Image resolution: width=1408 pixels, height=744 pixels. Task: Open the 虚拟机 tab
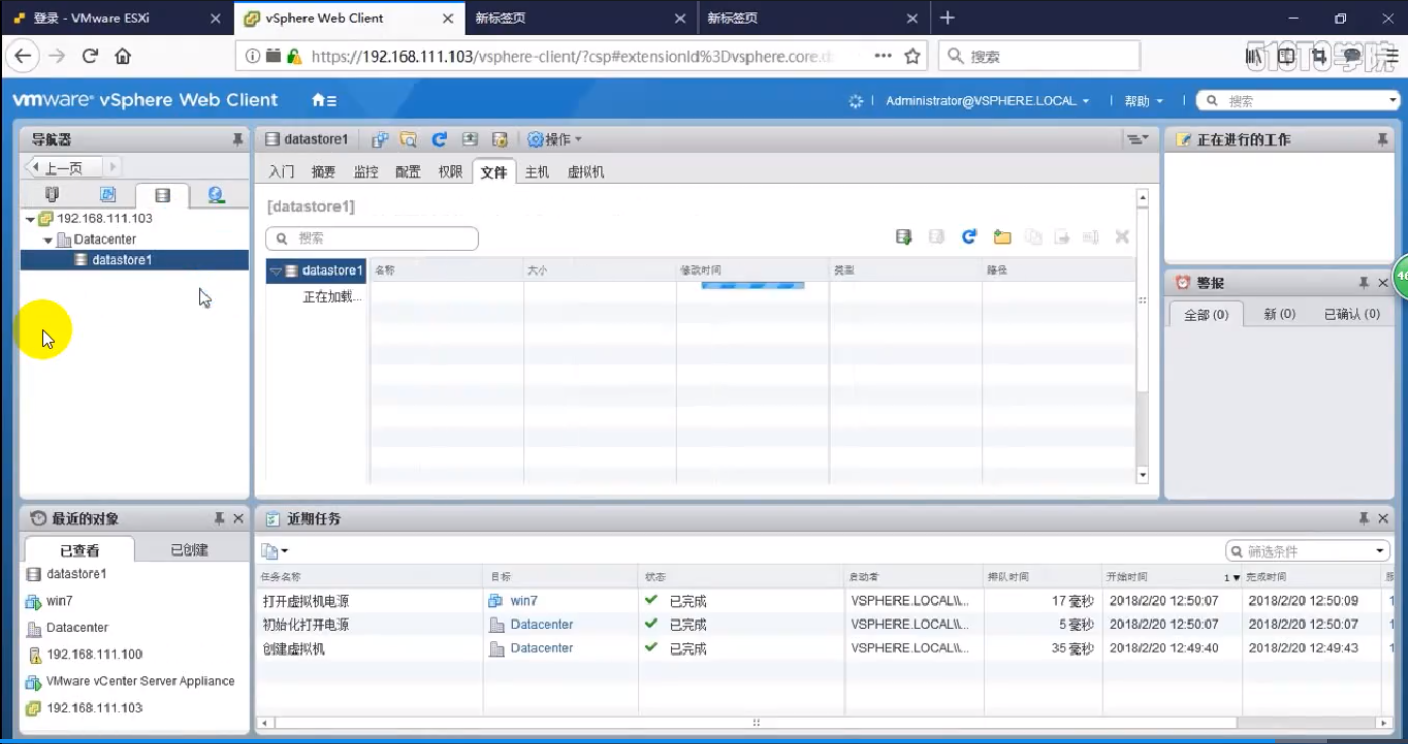click(585, 172)
